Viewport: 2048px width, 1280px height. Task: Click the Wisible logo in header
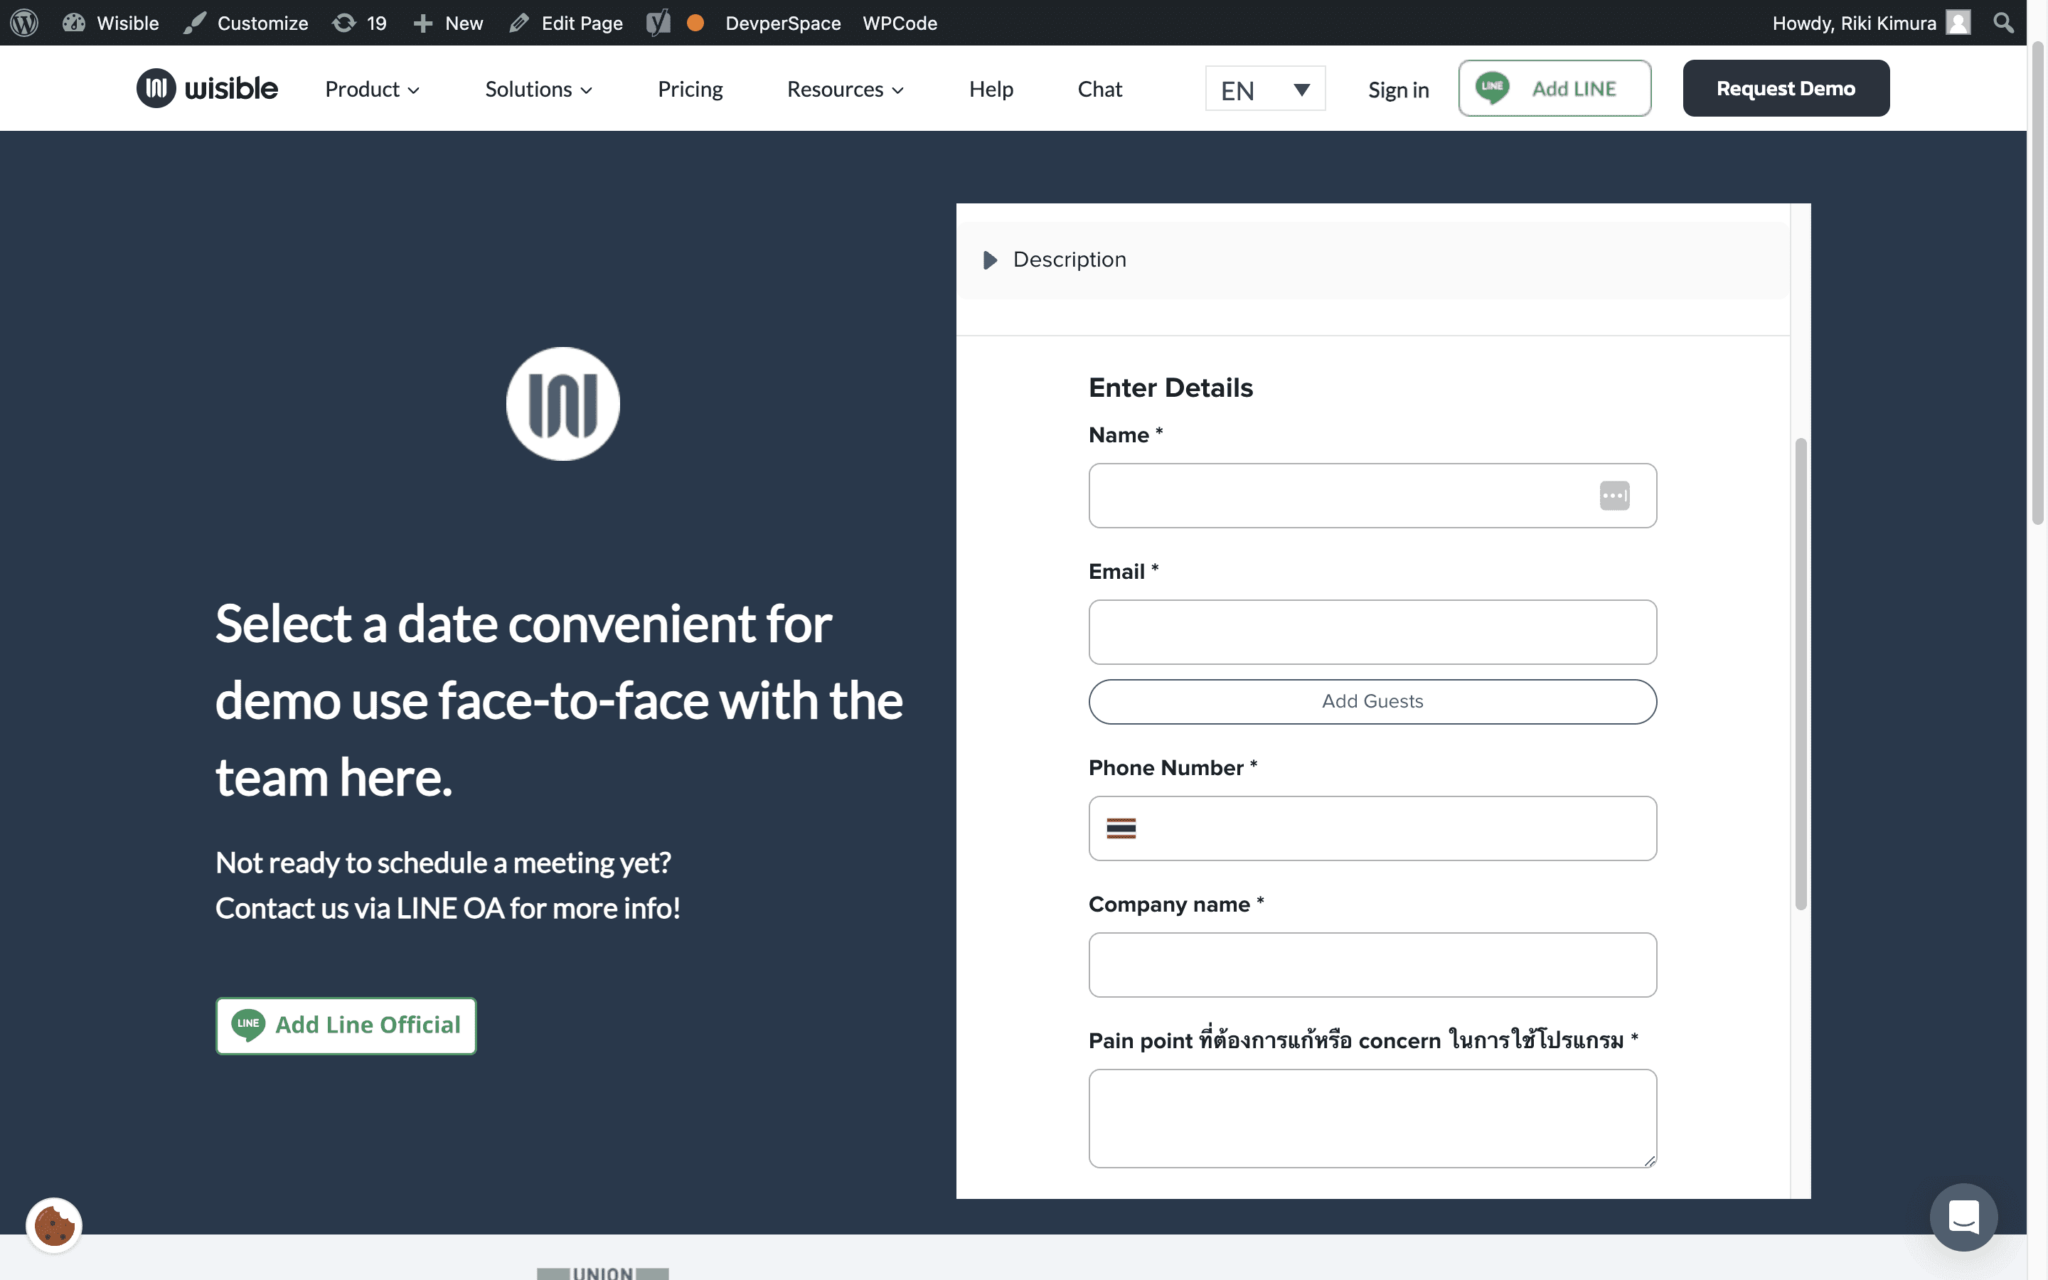pyautogui.click(x=207, y=88)
